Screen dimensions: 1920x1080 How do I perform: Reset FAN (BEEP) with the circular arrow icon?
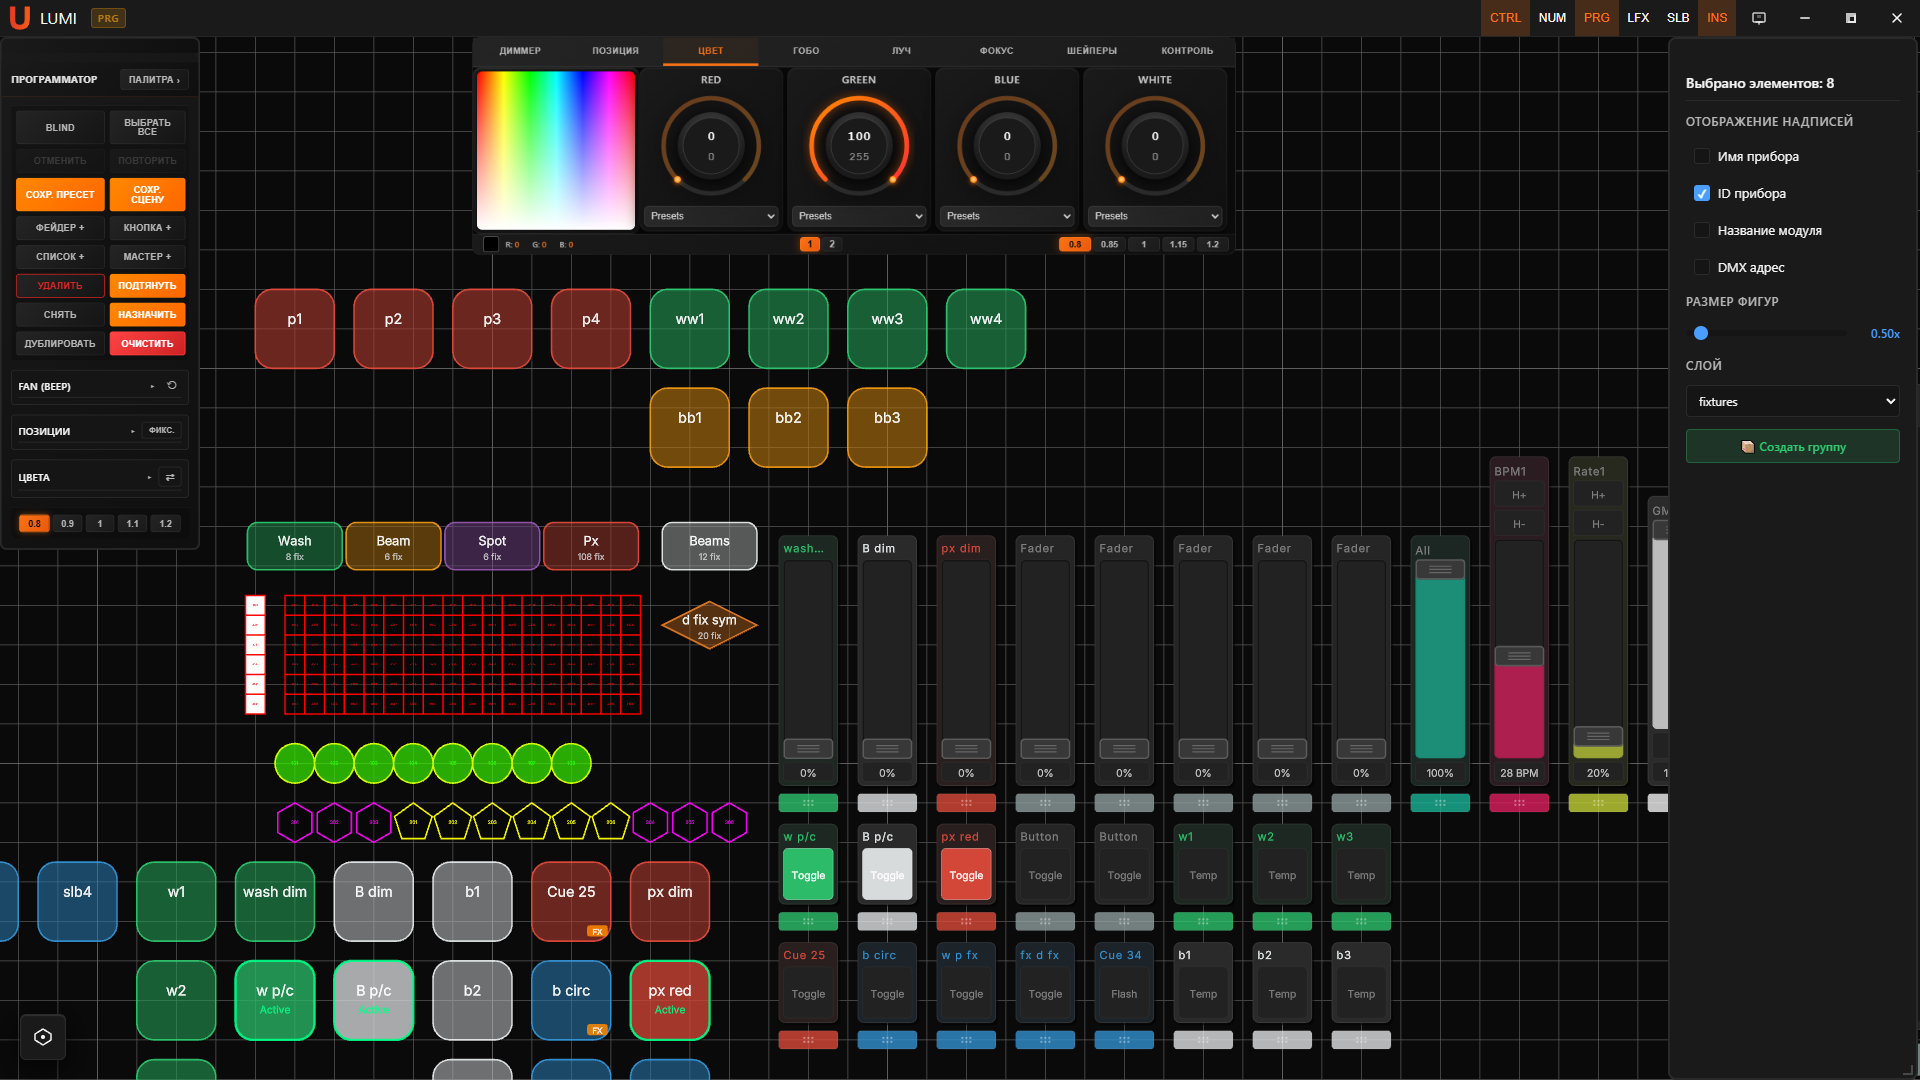click(x=172, y=386)
